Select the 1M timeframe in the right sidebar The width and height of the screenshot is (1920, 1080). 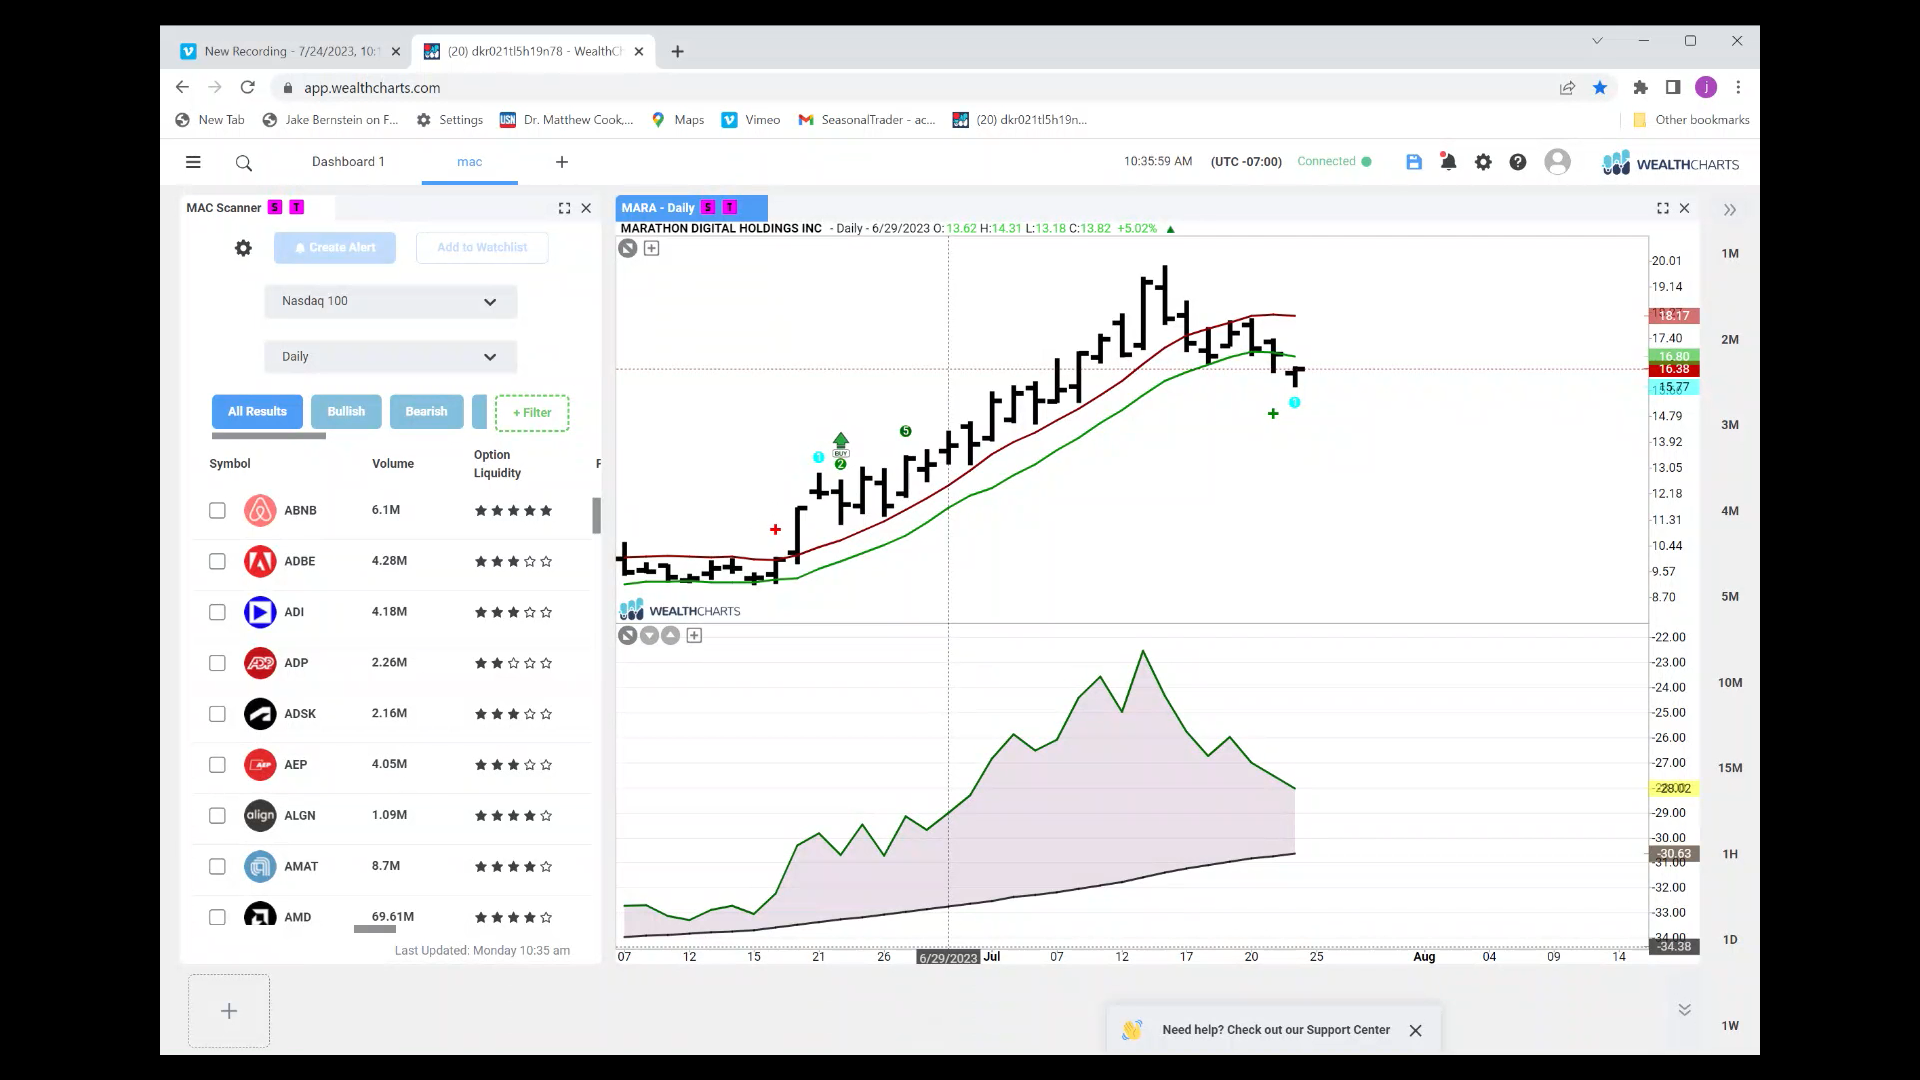point(1730,254)
